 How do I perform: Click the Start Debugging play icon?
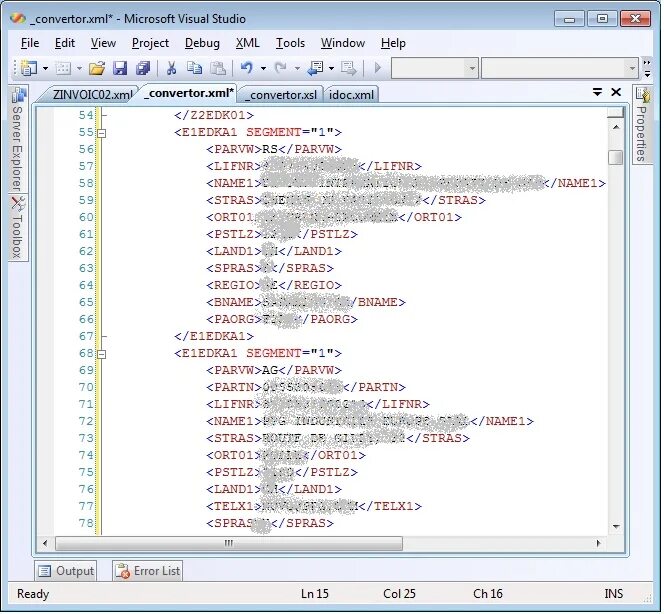378,68
